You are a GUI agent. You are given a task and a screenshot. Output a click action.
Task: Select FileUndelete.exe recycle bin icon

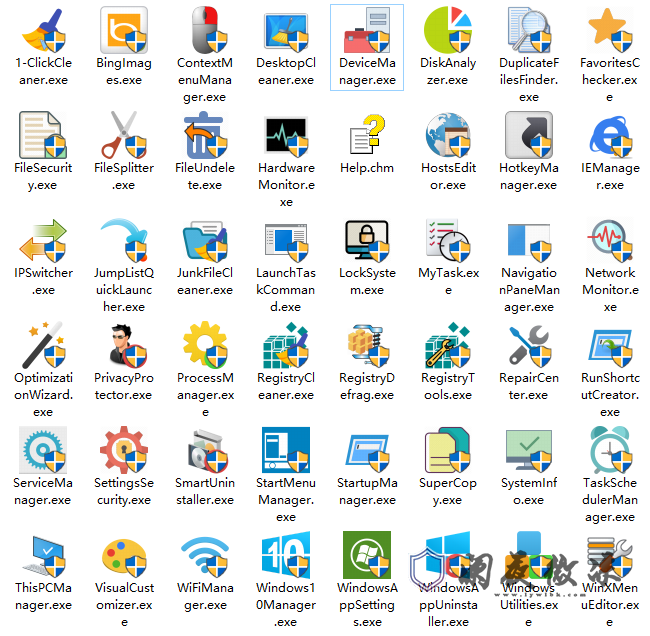click(205, 135)
